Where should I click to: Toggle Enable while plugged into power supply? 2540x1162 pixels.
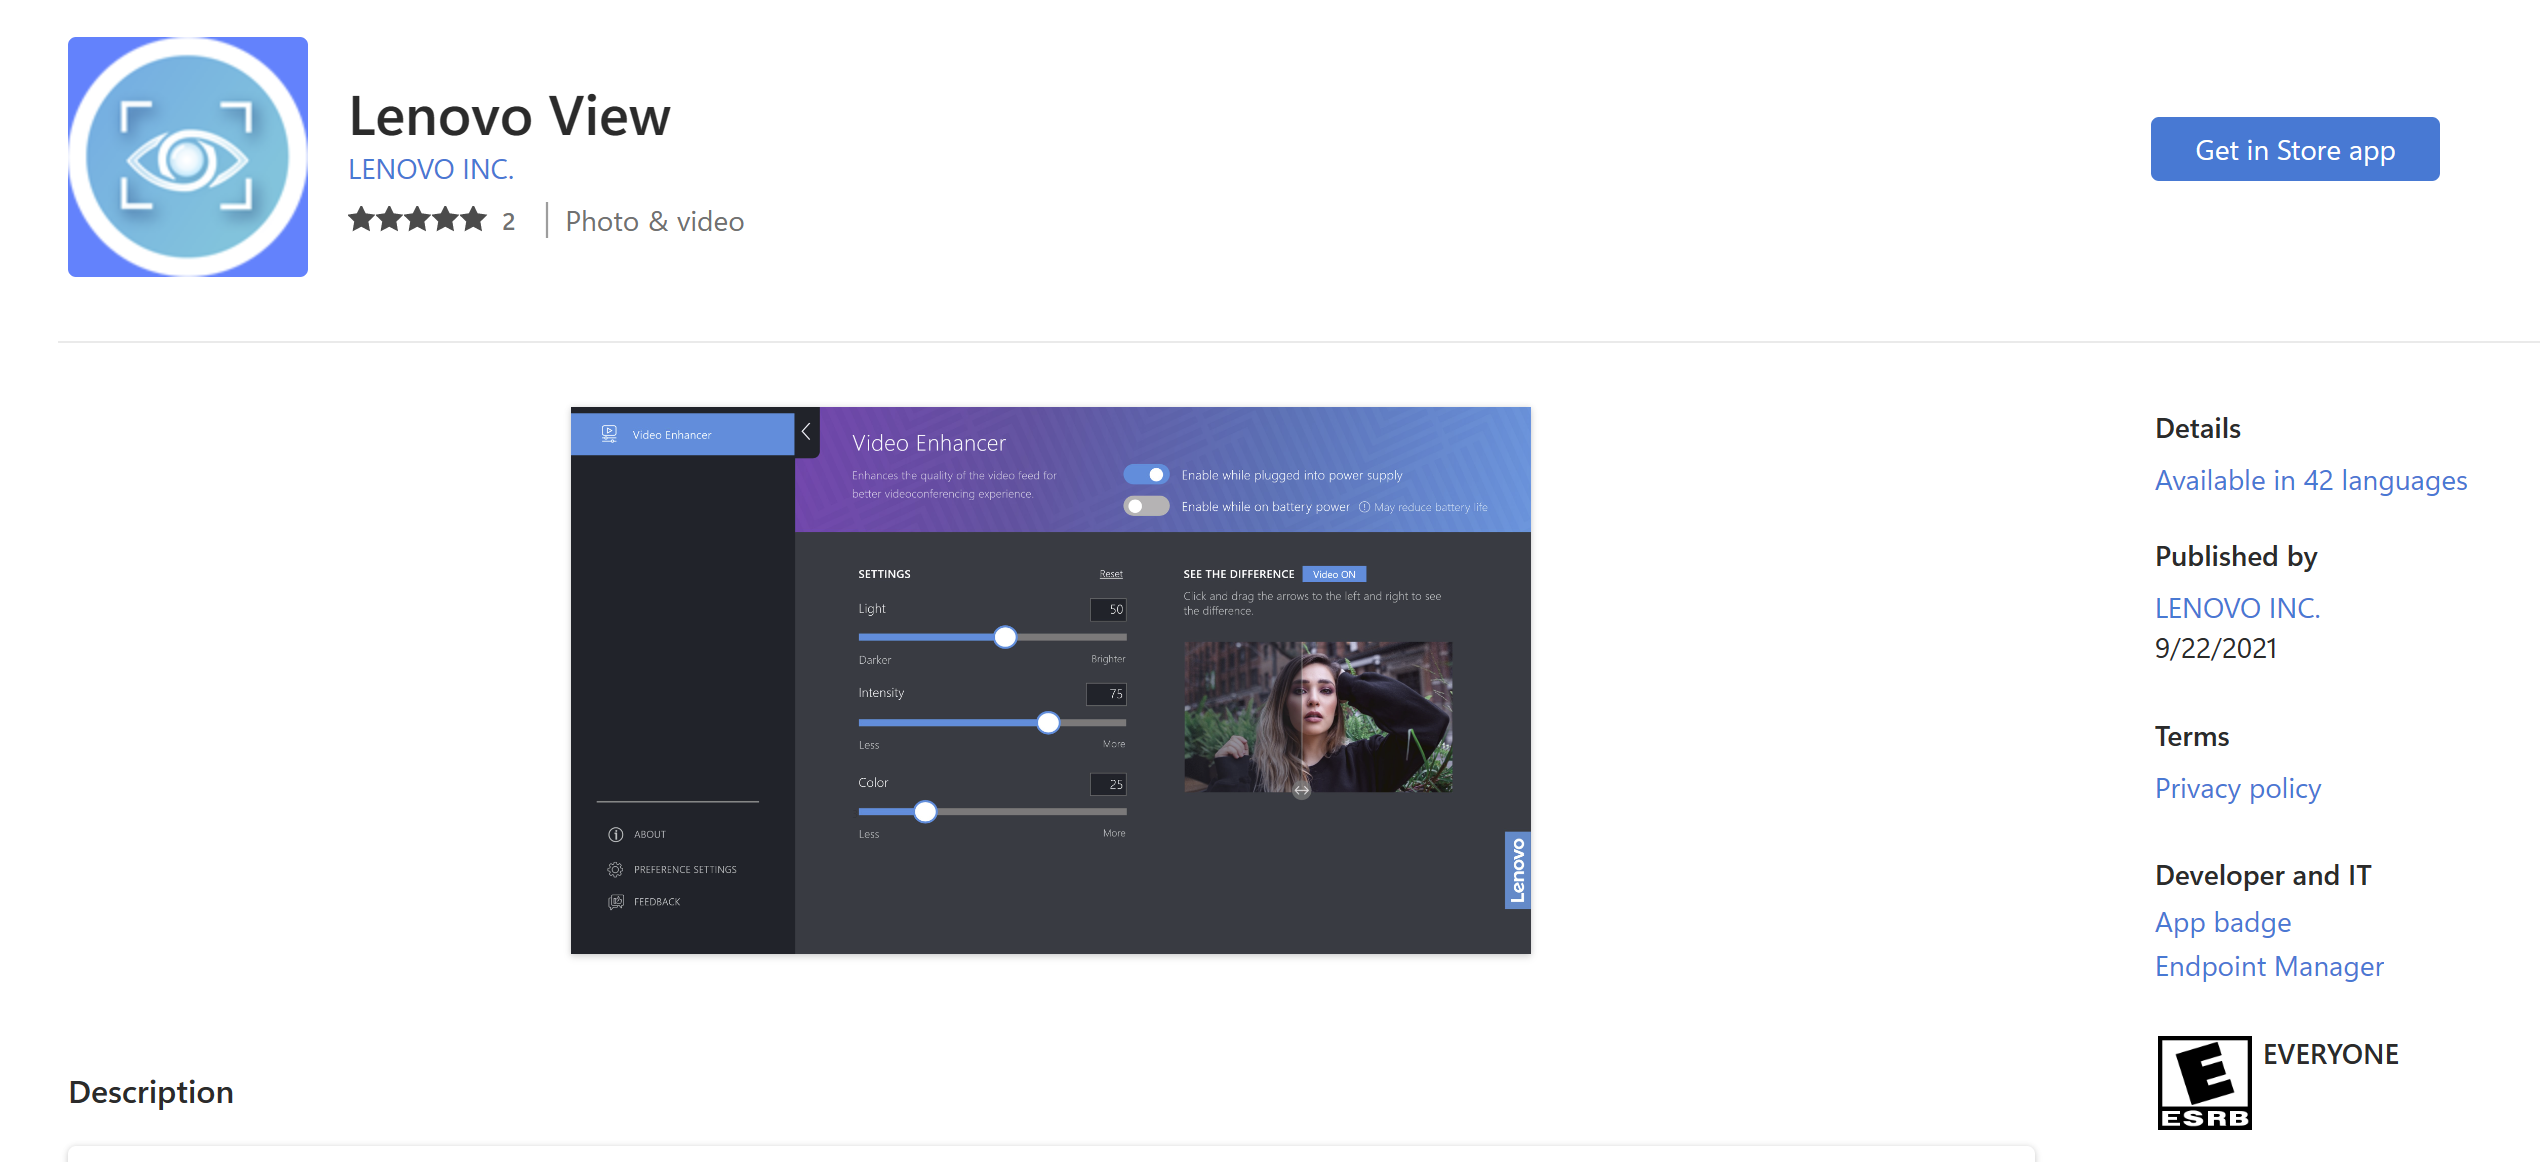pos(1146,475)
